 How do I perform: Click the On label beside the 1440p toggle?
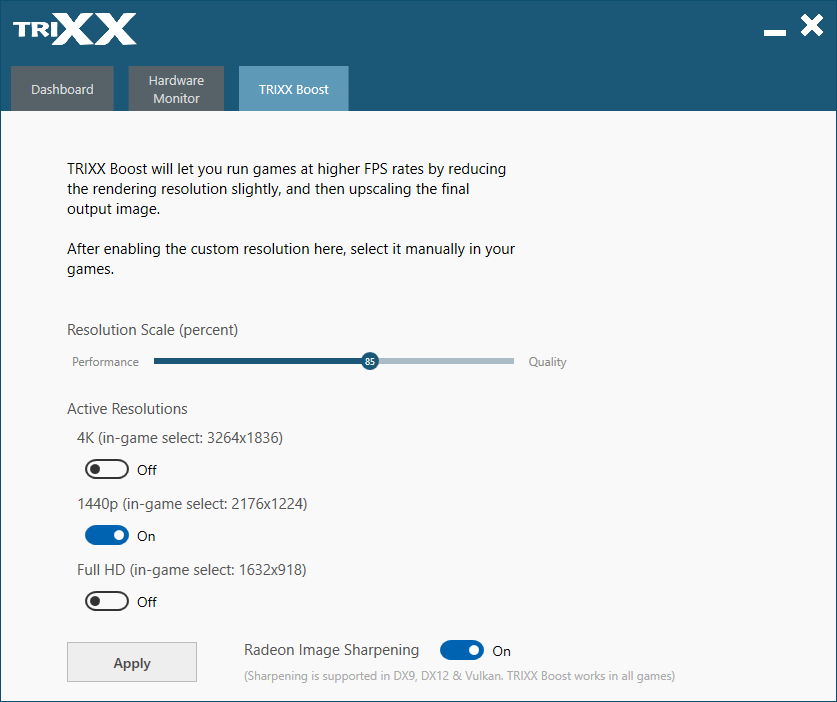click(146, 536)
